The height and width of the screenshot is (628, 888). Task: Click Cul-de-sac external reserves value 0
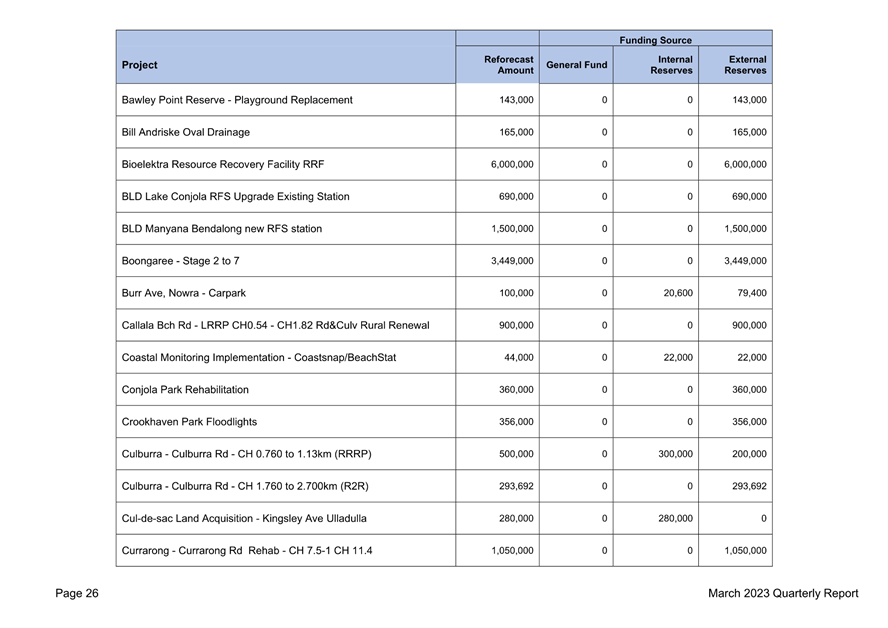(x=763, y=519)
